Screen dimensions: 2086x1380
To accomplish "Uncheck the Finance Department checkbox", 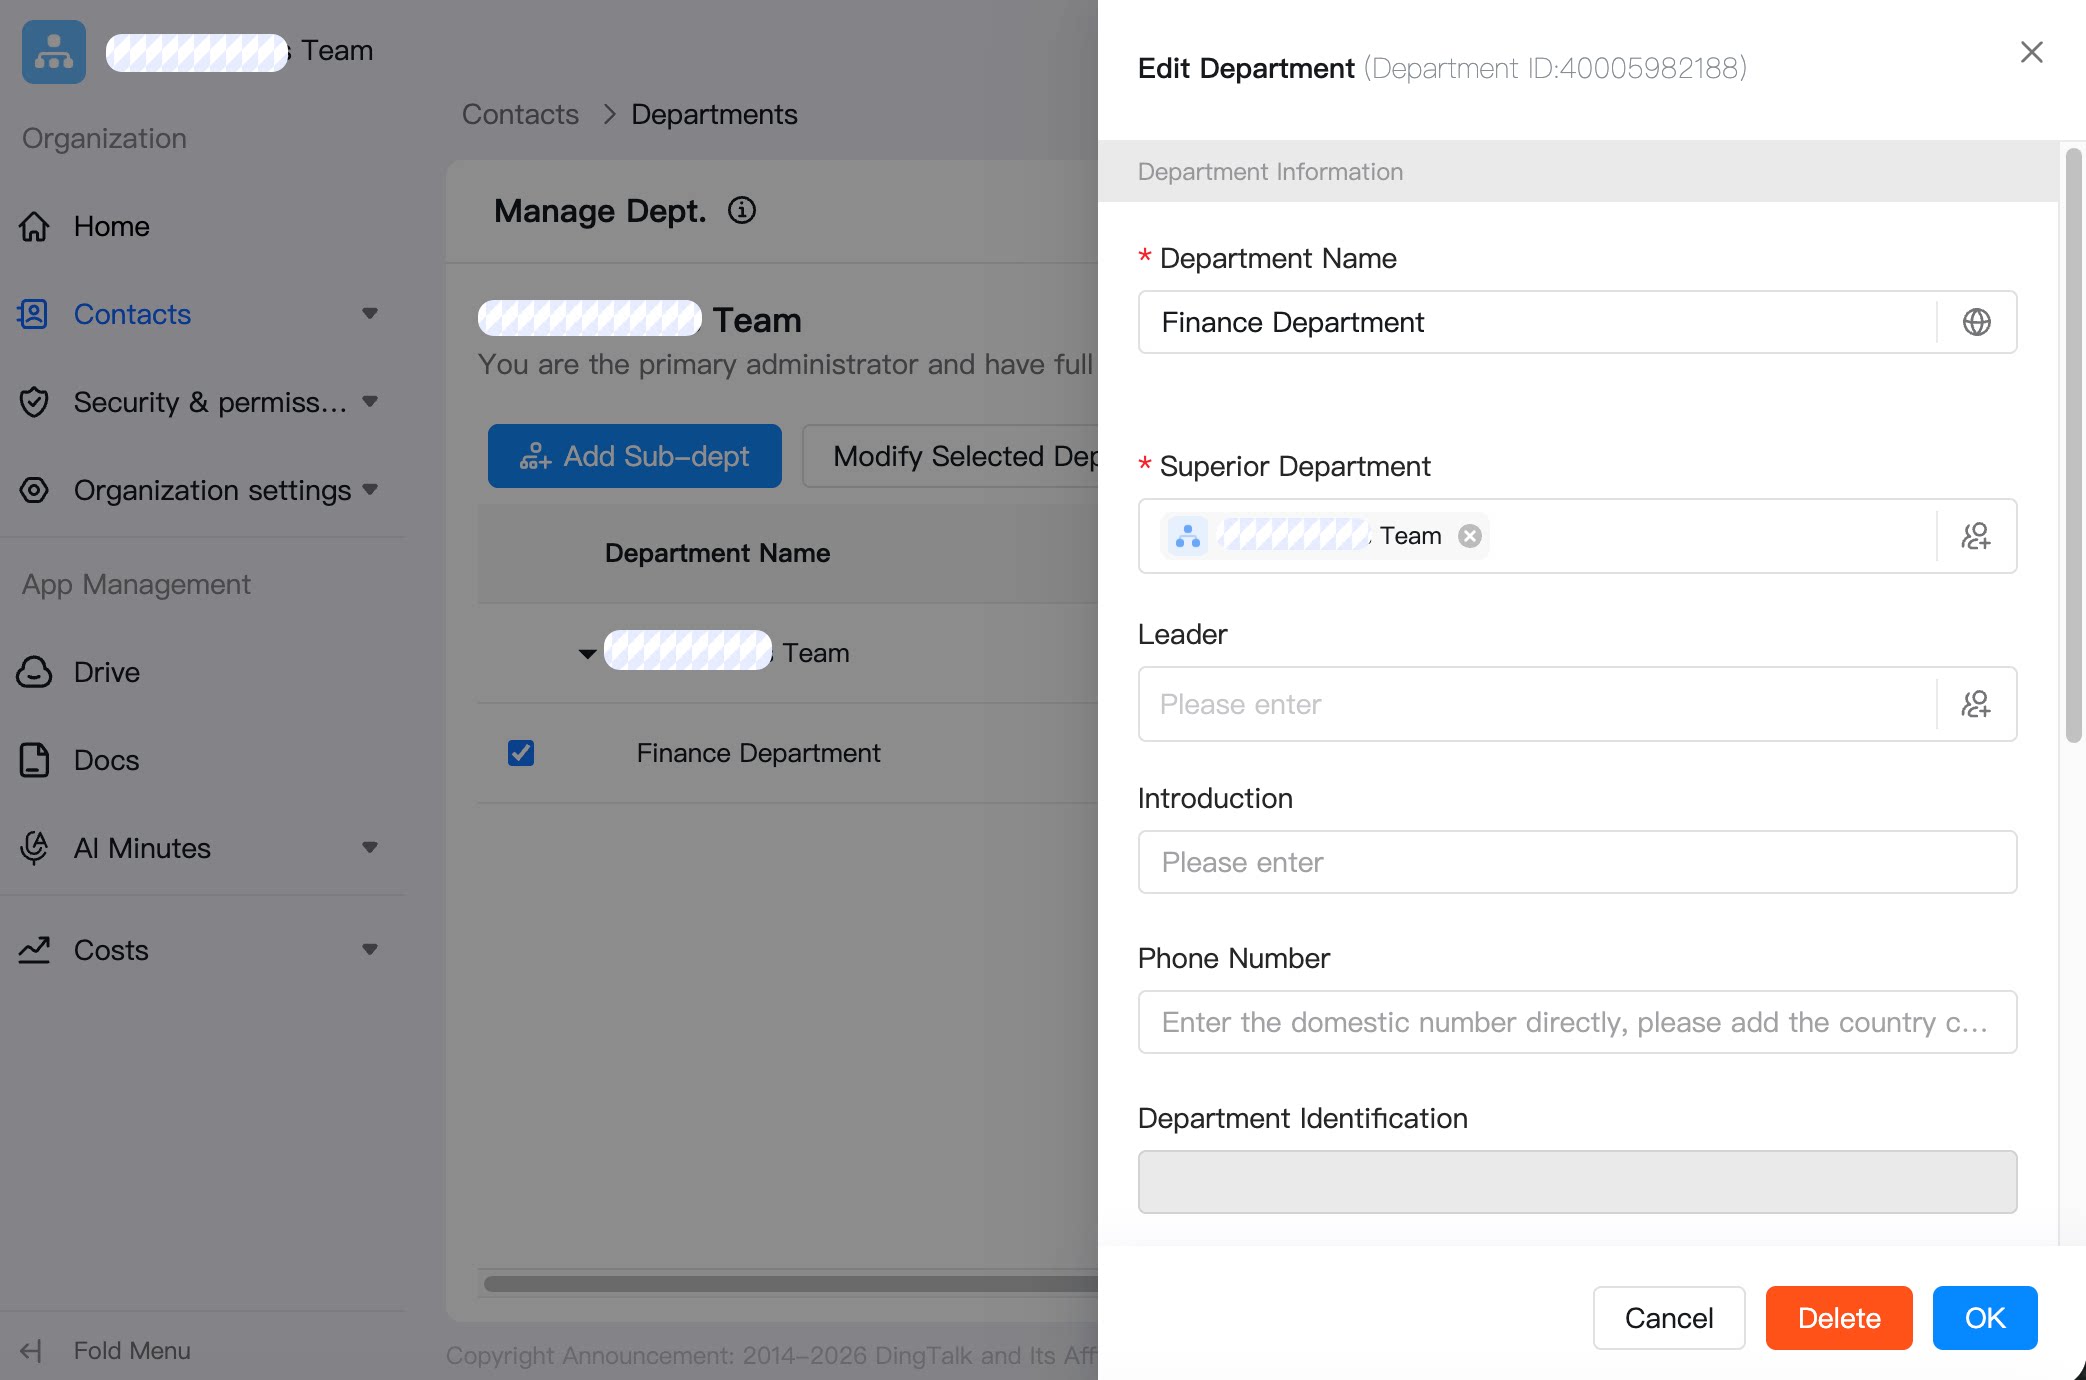I will (x=521, y=753).
